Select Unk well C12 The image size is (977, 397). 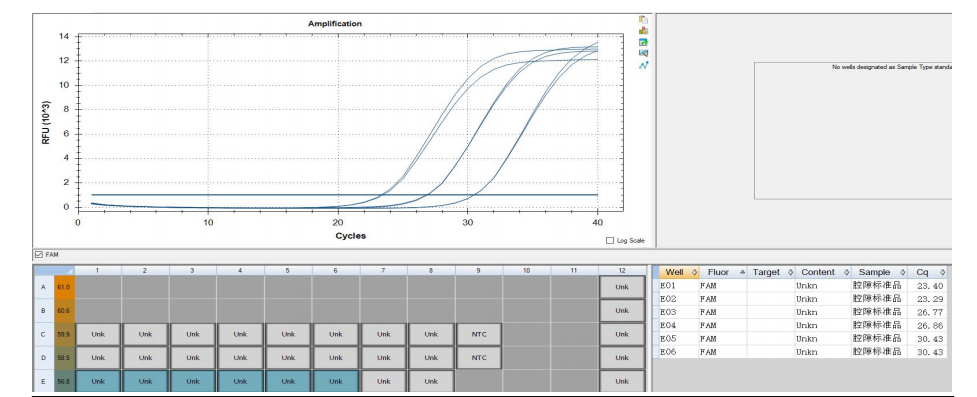coord(622,334)
